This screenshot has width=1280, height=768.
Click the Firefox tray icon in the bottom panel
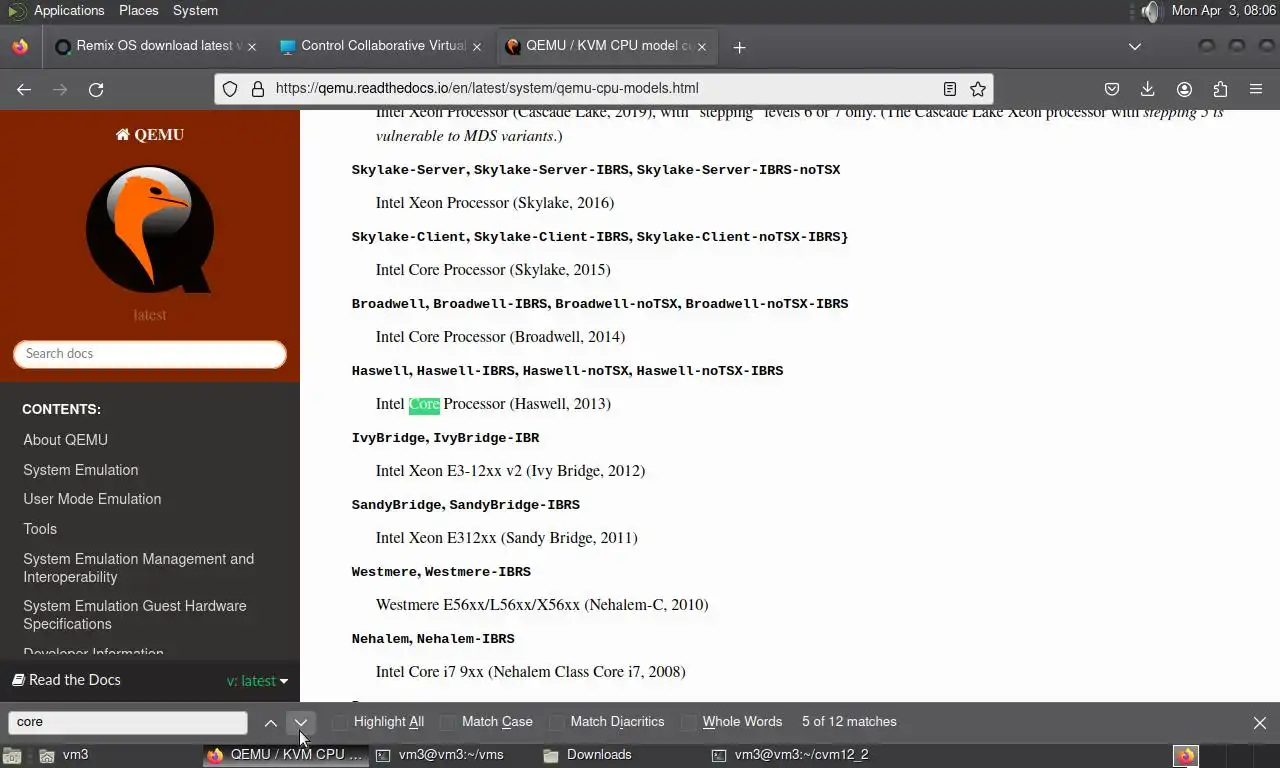(x=1185, y=755)
